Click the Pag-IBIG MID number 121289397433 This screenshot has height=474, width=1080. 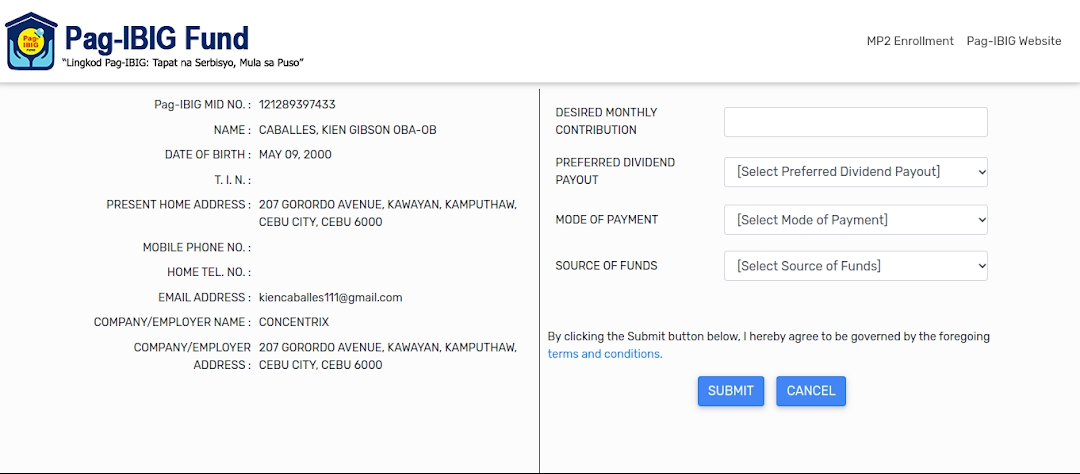tap(297, 104)
